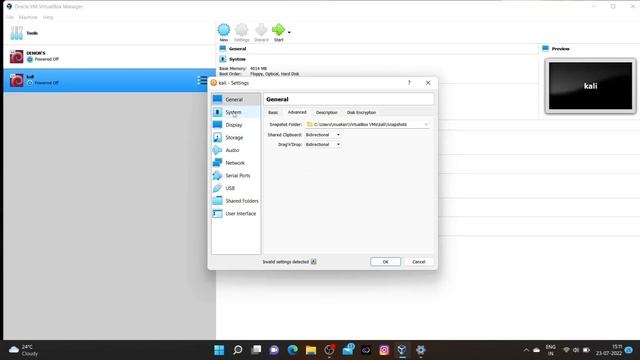Switch to the Disk Encryption tab
This screenshot has height=360, width=640.
click(361, 112)
